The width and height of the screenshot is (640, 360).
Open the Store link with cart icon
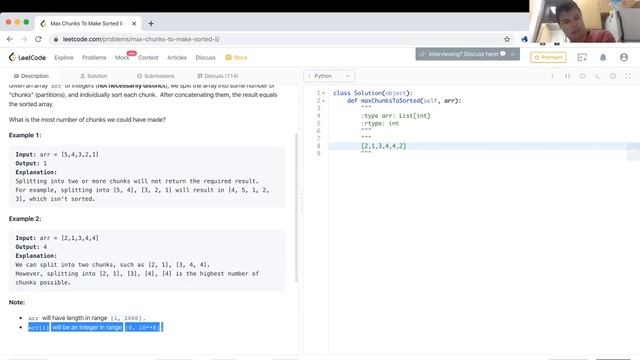[x=236, y=58]
